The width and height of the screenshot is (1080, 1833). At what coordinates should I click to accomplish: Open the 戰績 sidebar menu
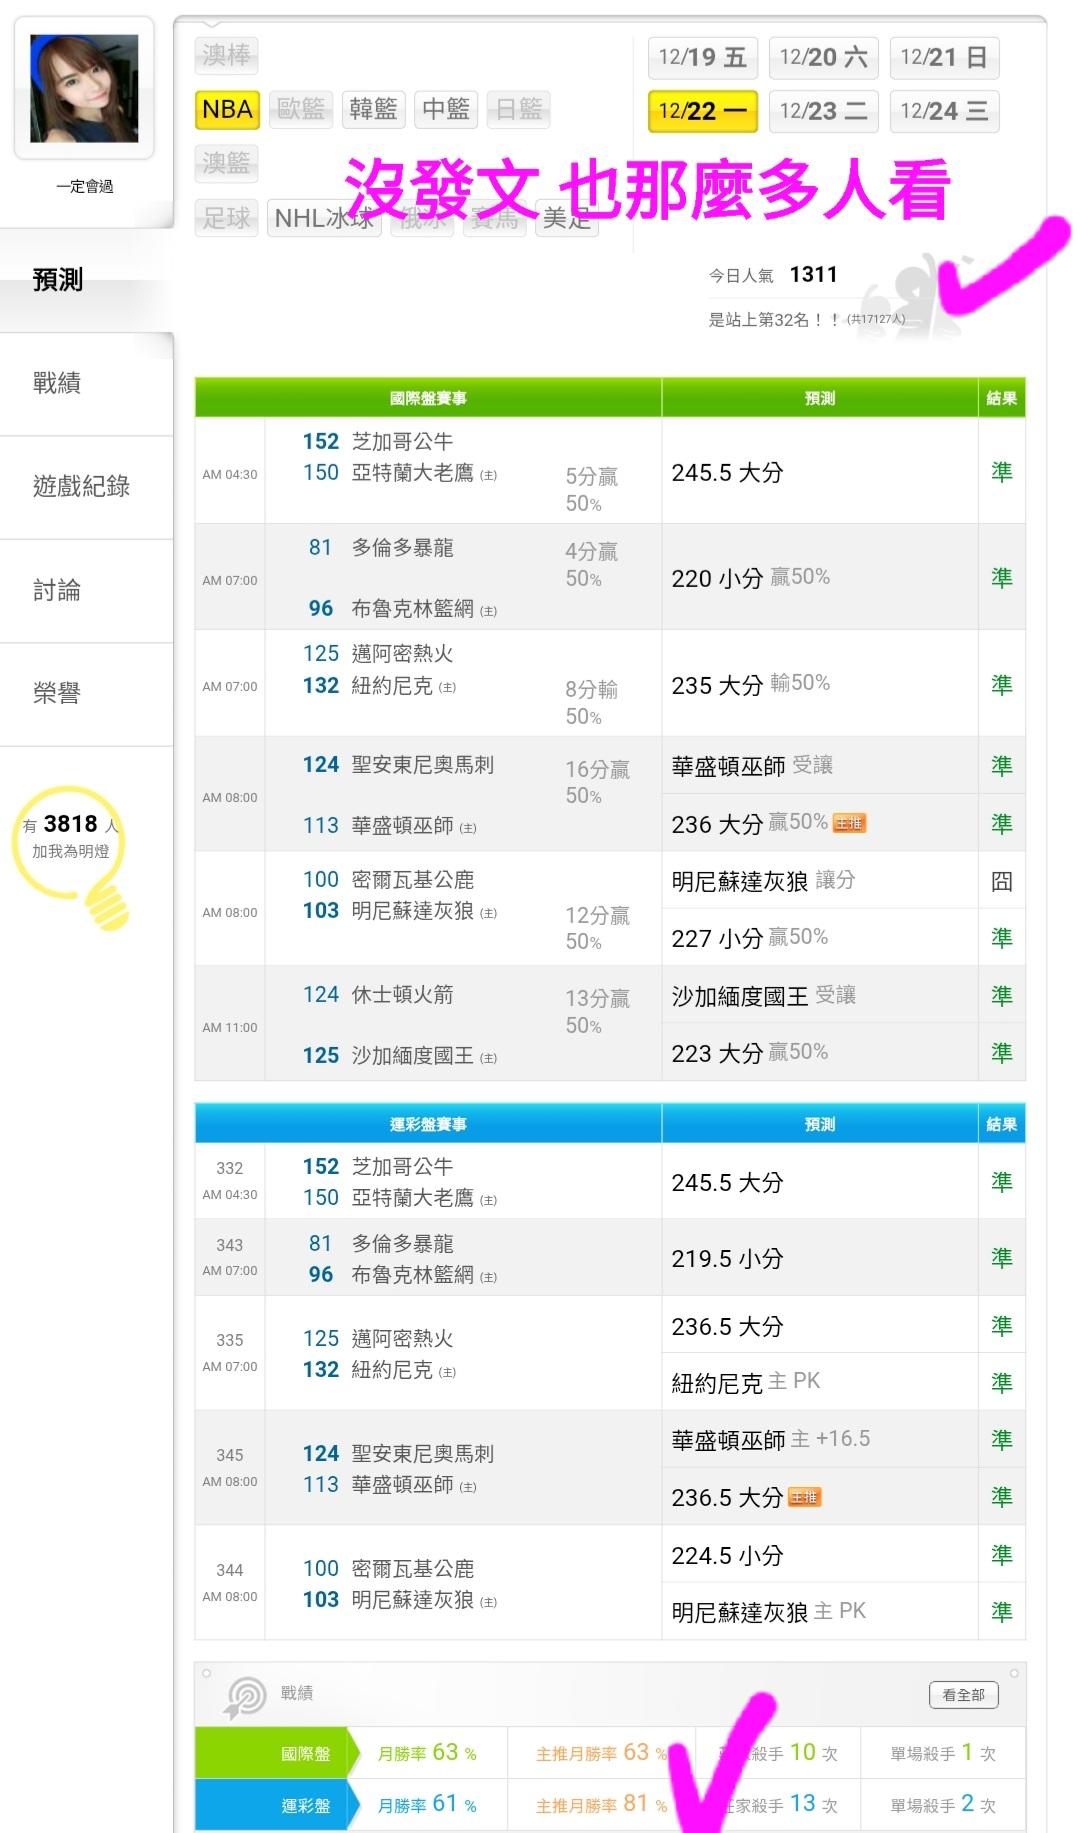coord(57,383)
